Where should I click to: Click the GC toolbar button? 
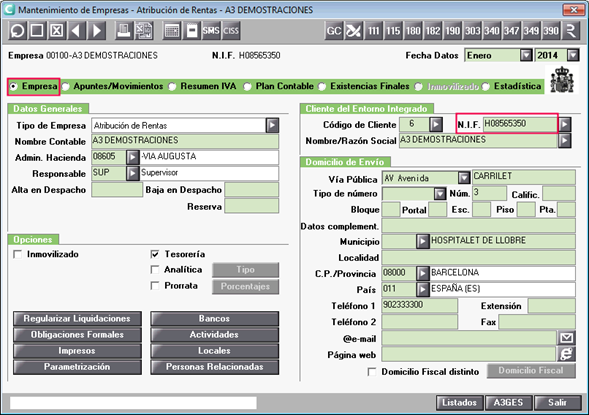(x=334, y=30)
